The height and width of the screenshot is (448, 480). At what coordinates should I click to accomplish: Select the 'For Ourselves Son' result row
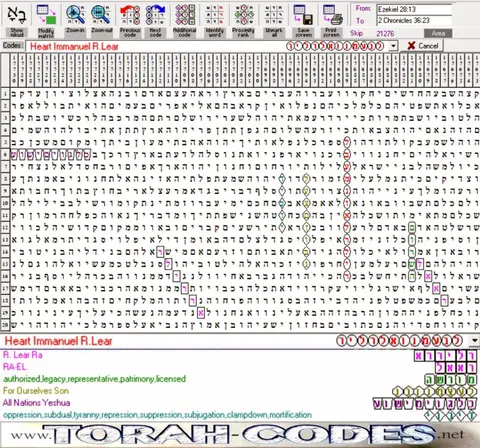coord(240,391)
